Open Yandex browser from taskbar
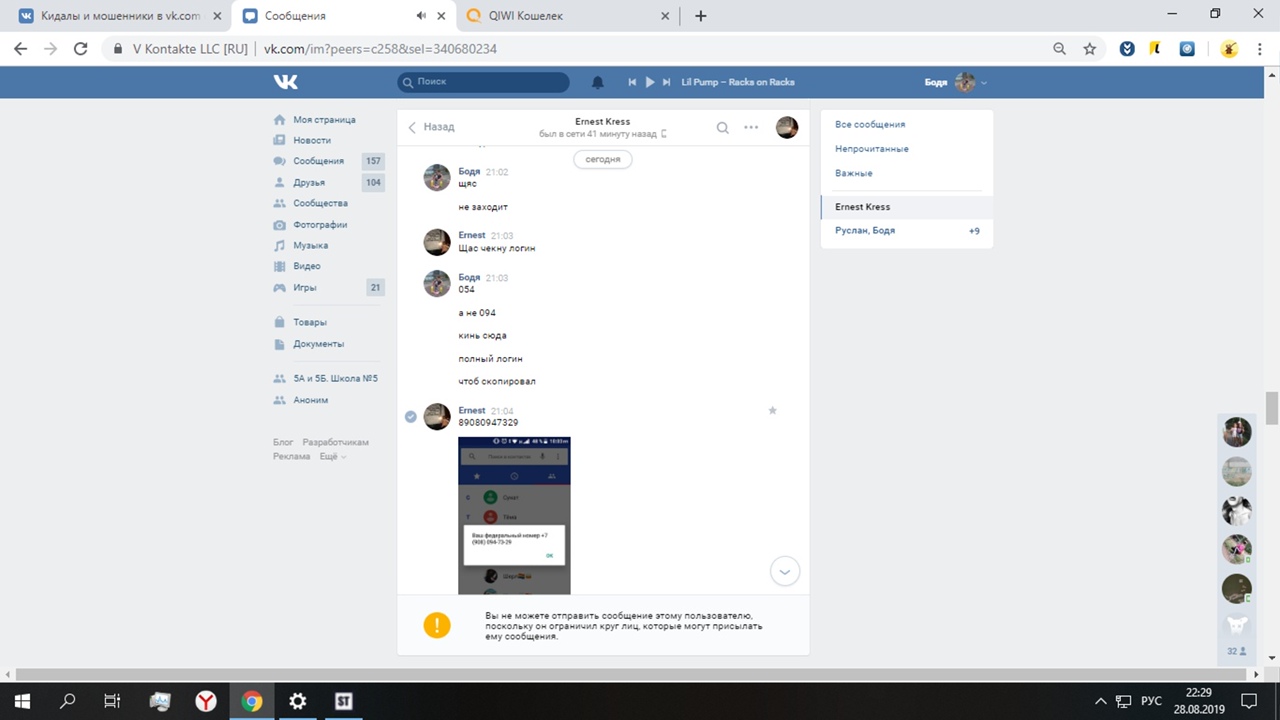1280x720 pixels. click(x=205, y=701)
